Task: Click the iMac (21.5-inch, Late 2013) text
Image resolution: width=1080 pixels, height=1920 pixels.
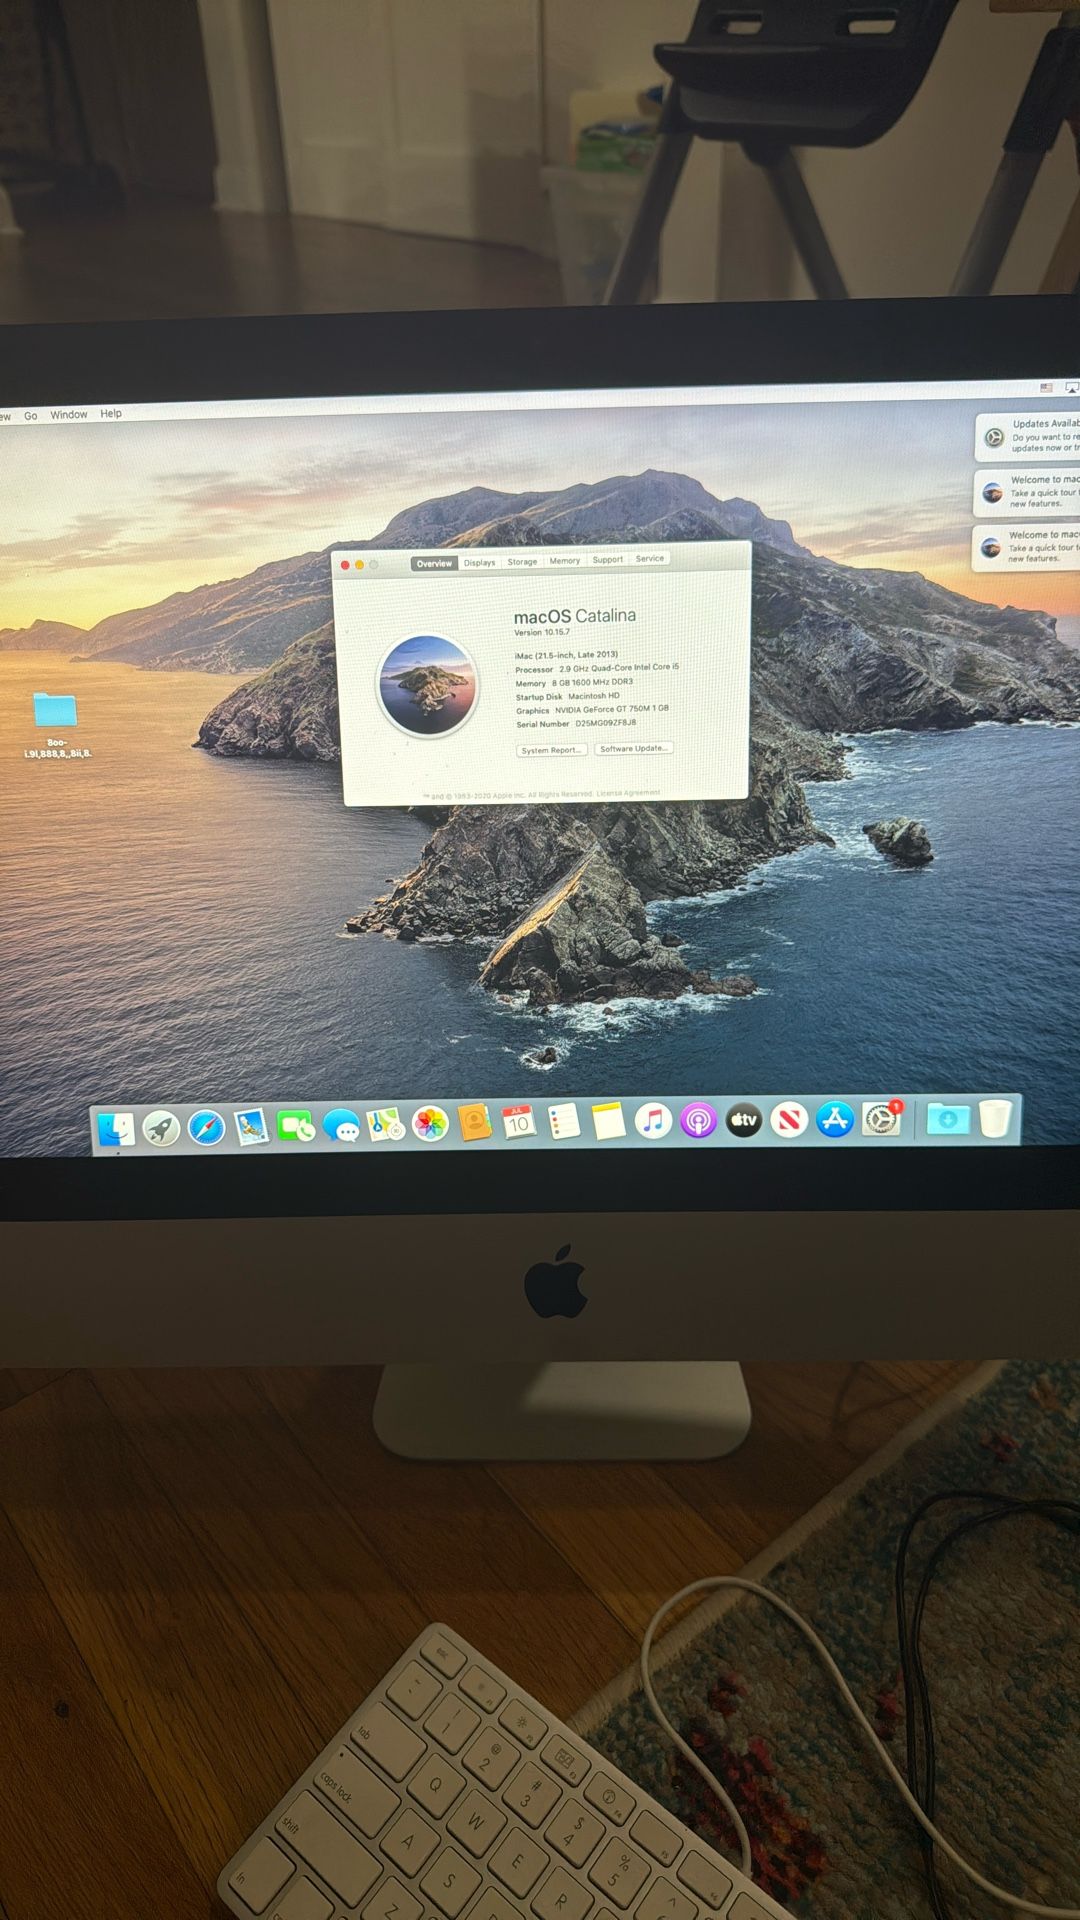Action: [566, 655]
